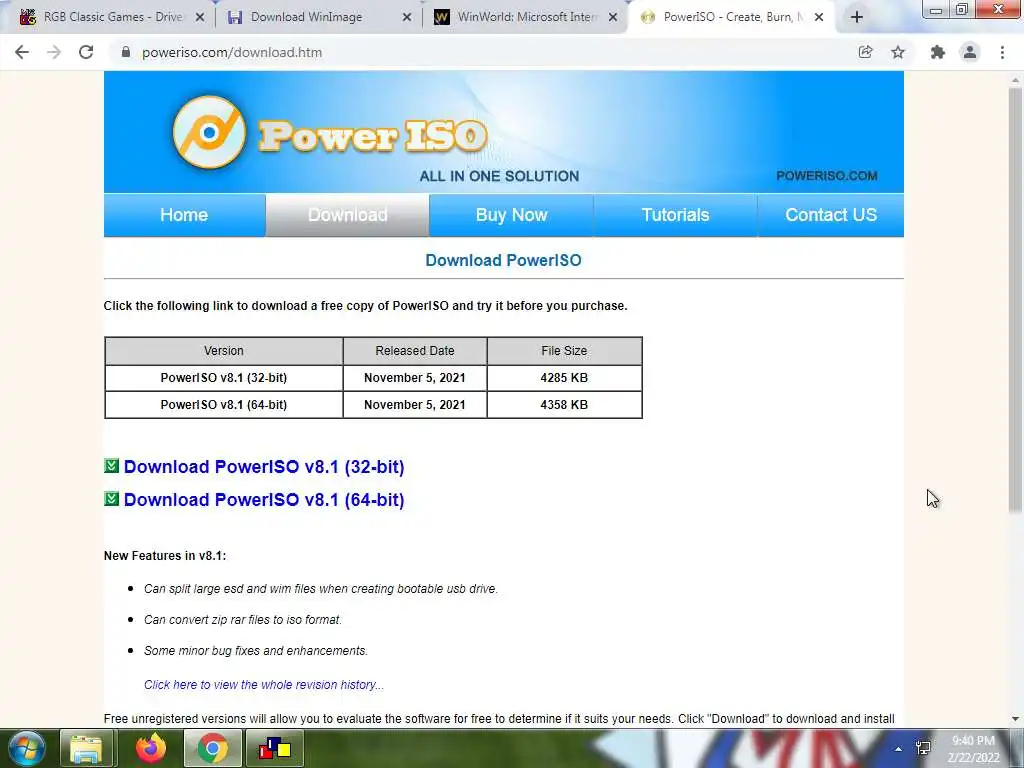
Task: Click the scrollbar down arrow
Action: click(x=1015, y=719)
